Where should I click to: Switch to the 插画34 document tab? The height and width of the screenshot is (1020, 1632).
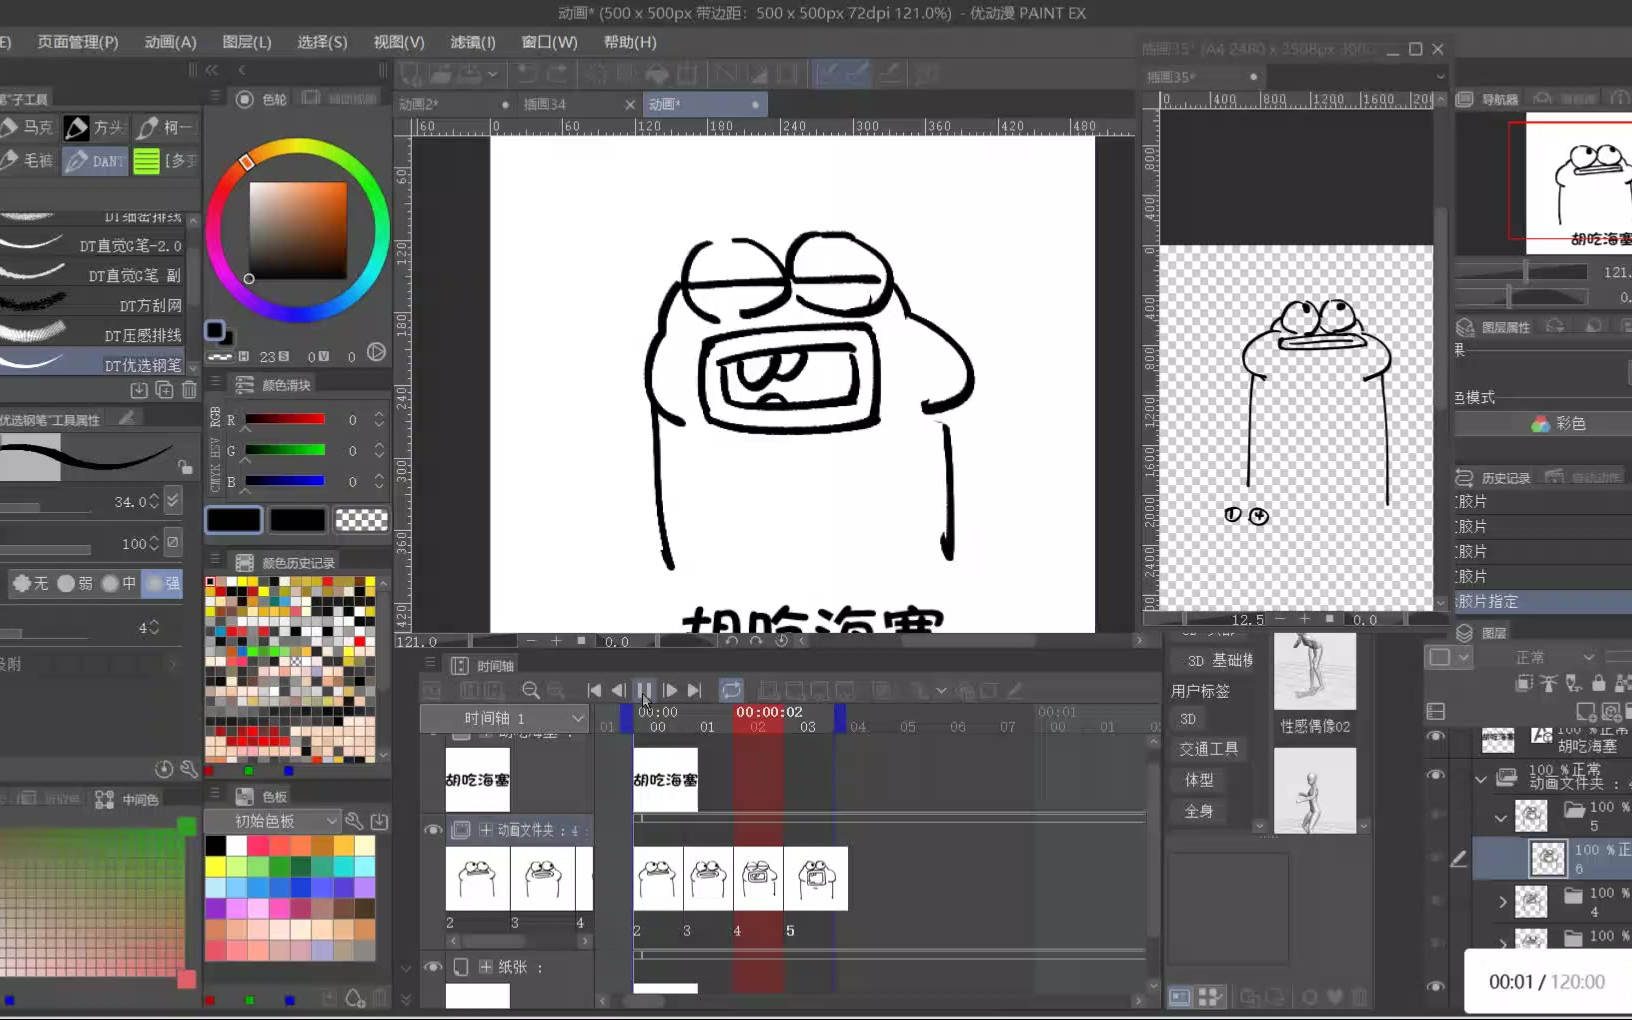coord(545,104)
